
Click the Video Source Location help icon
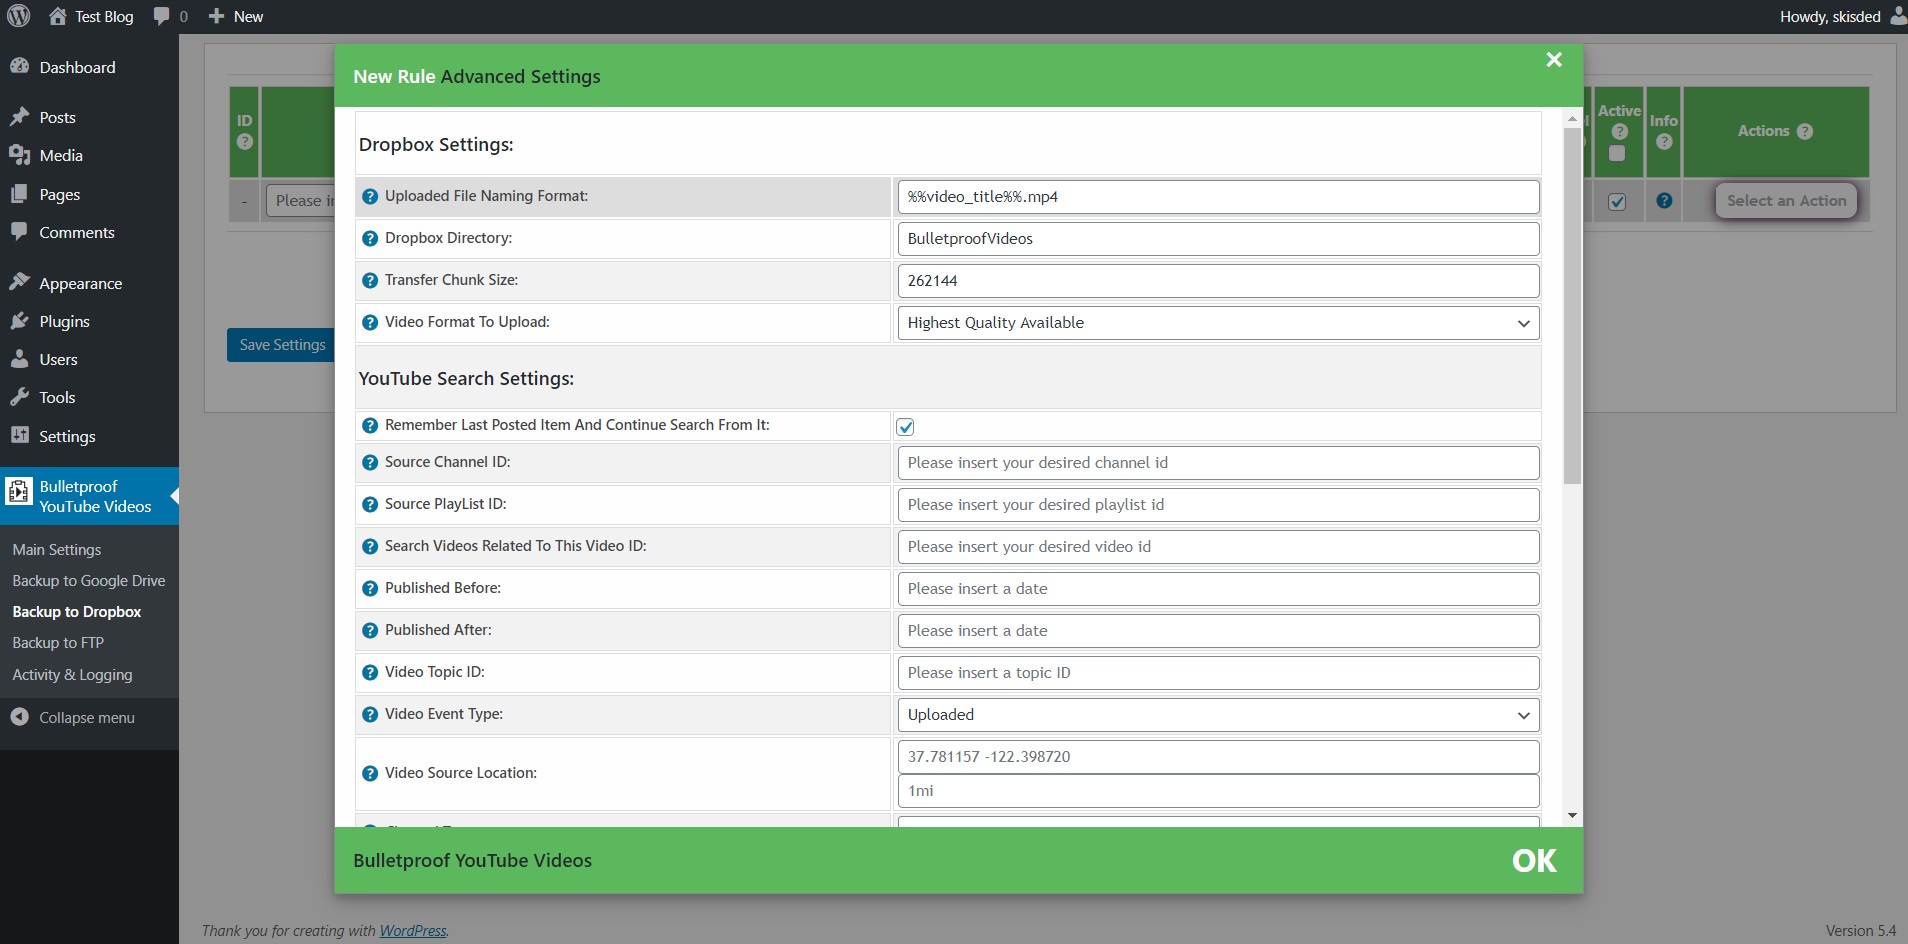coord(370,774)
